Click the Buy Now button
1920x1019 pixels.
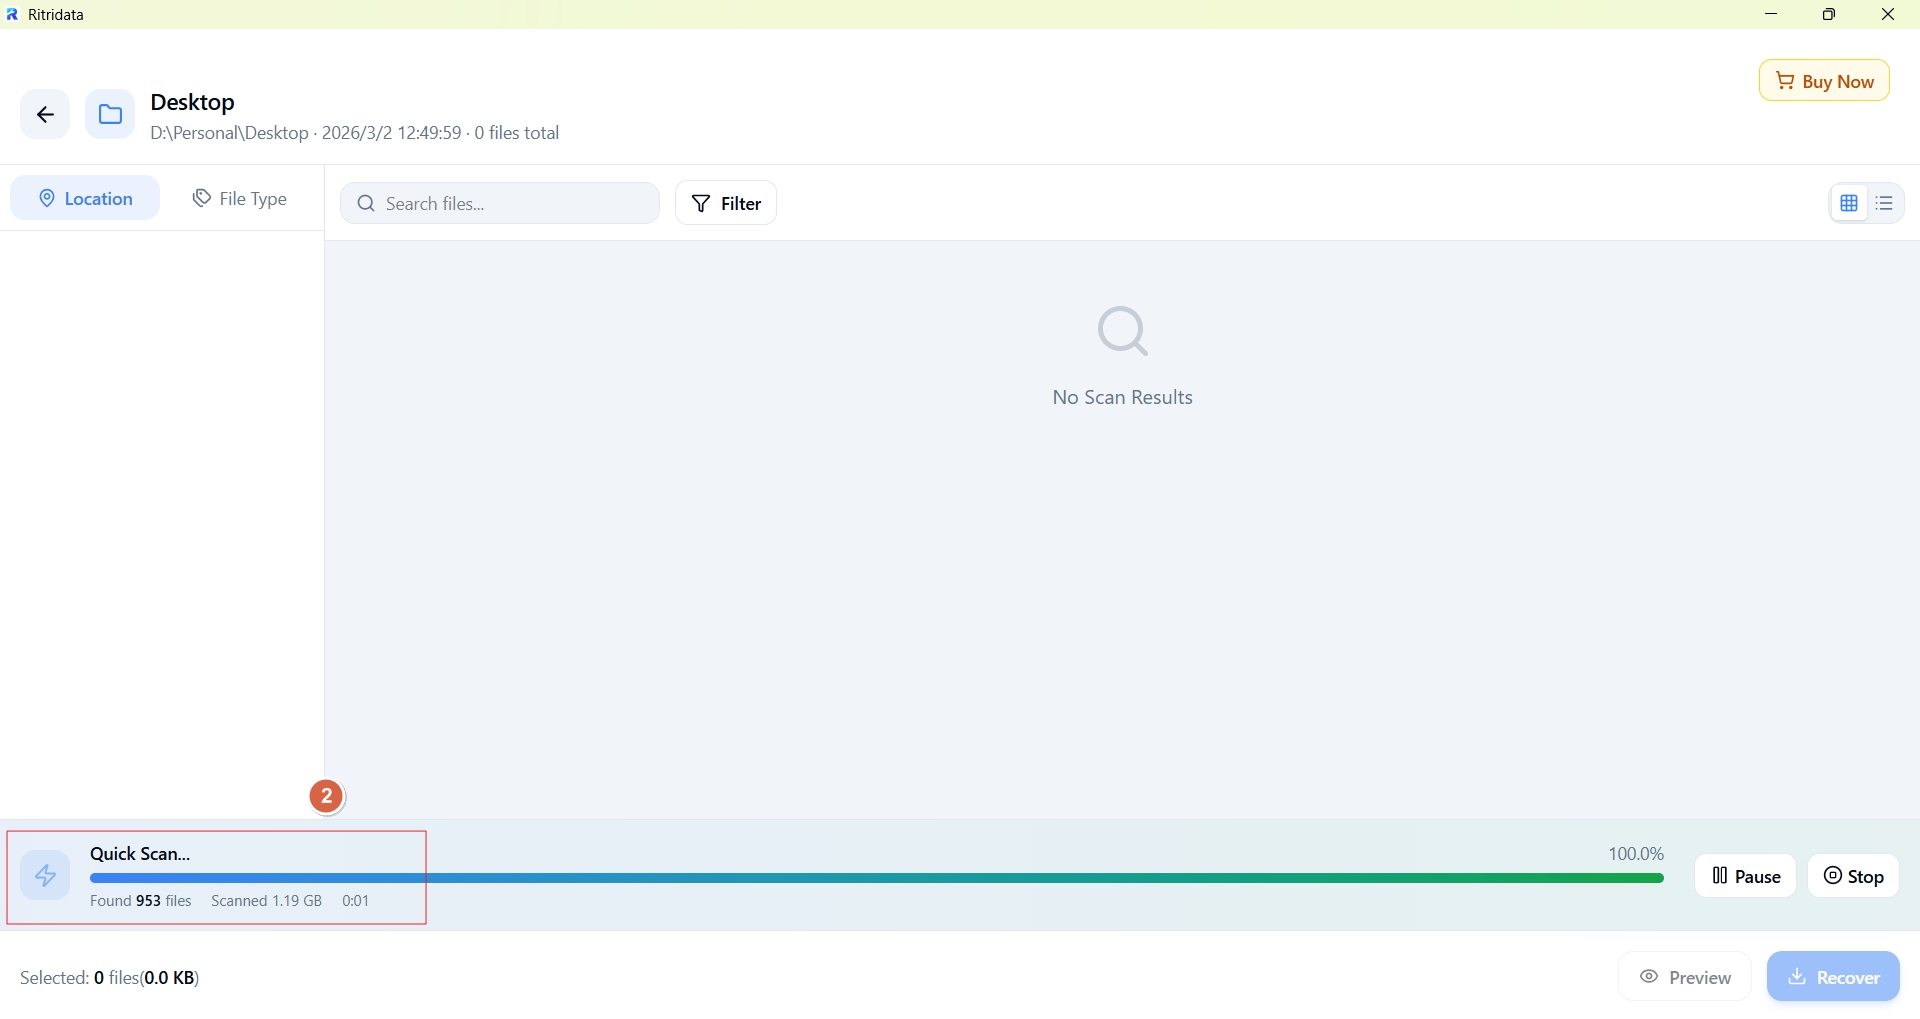(x=1824, y=82)
